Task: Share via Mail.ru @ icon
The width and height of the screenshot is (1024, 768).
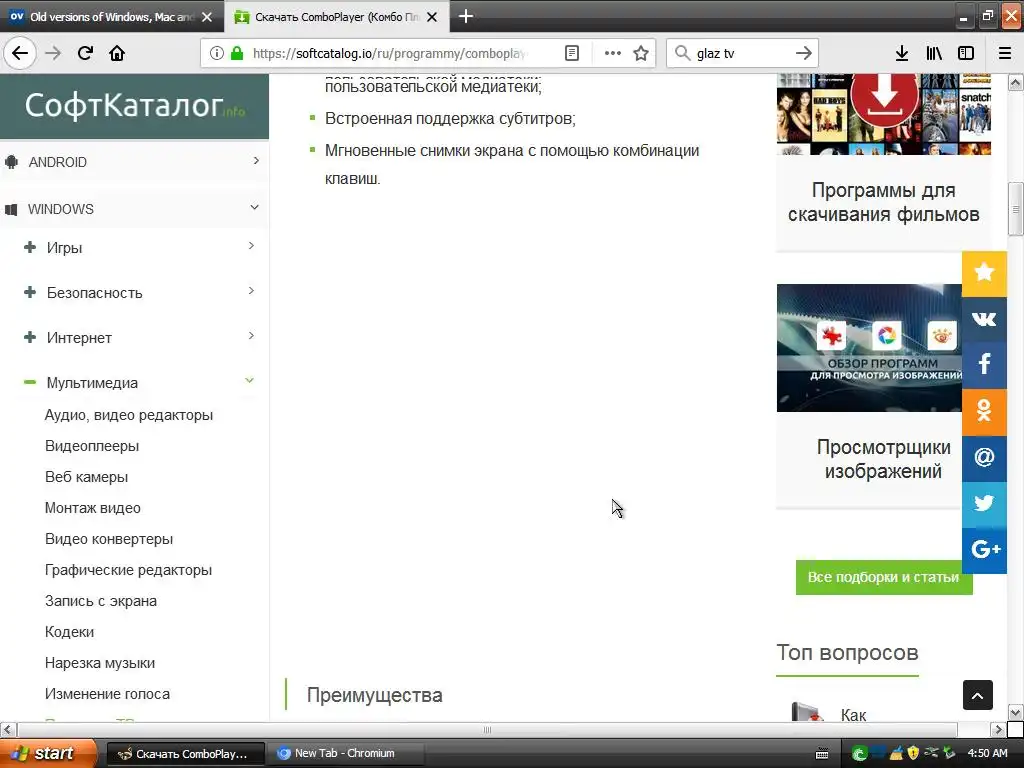Action: point(984,458)
